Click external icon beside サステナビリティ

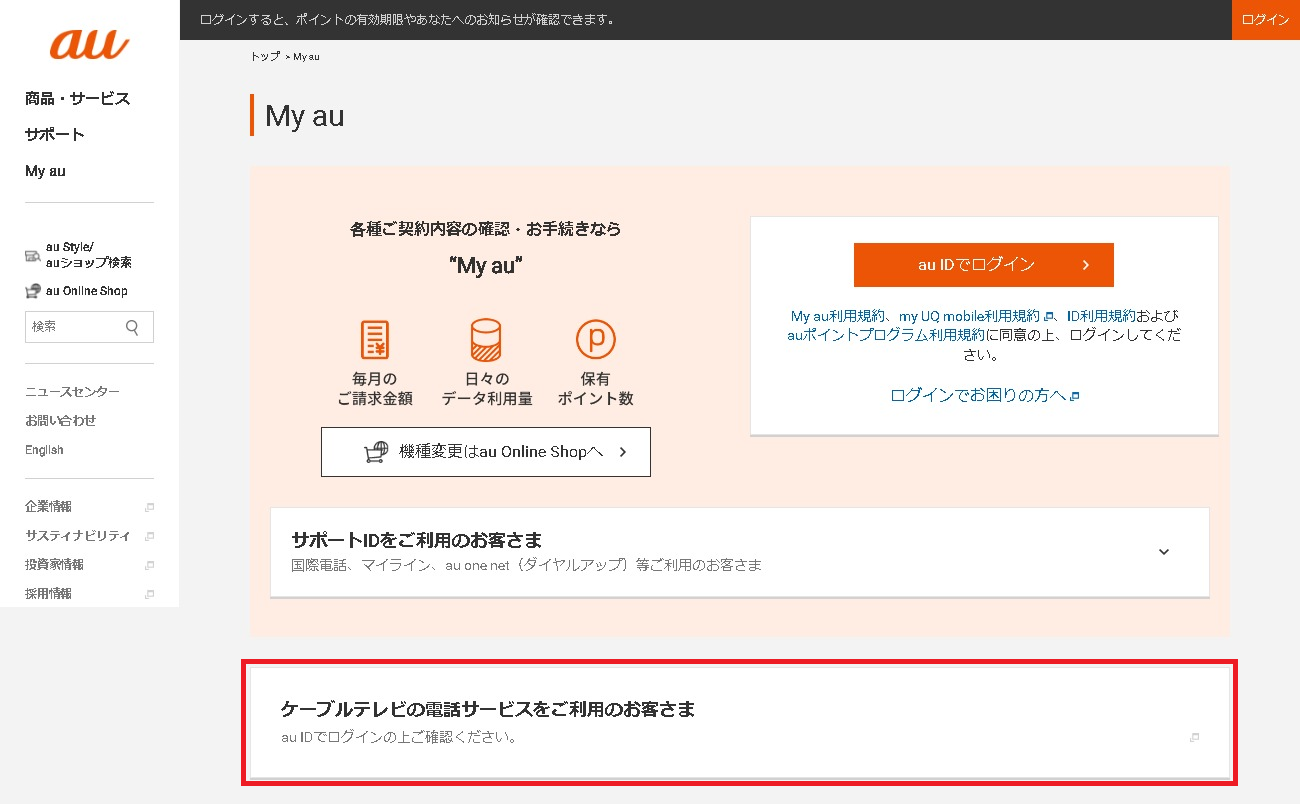tap(149, 536)
